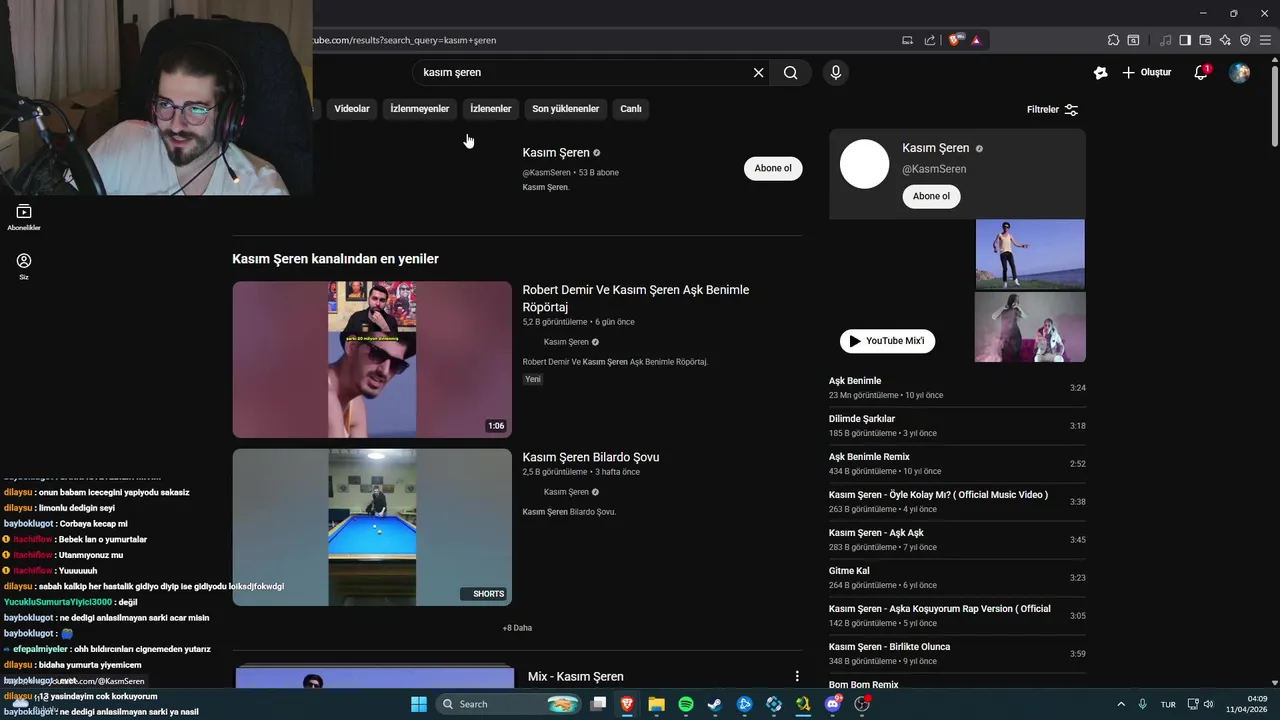
Task: Open the system tray volume icon
Action: coord(1208,704)
